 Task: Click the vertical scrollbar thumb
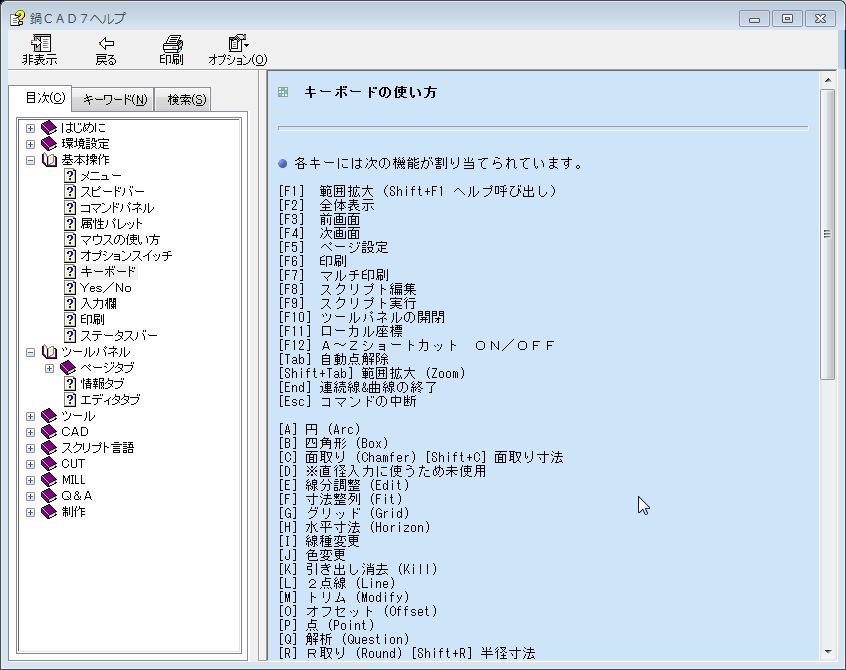tap(828, 234)
